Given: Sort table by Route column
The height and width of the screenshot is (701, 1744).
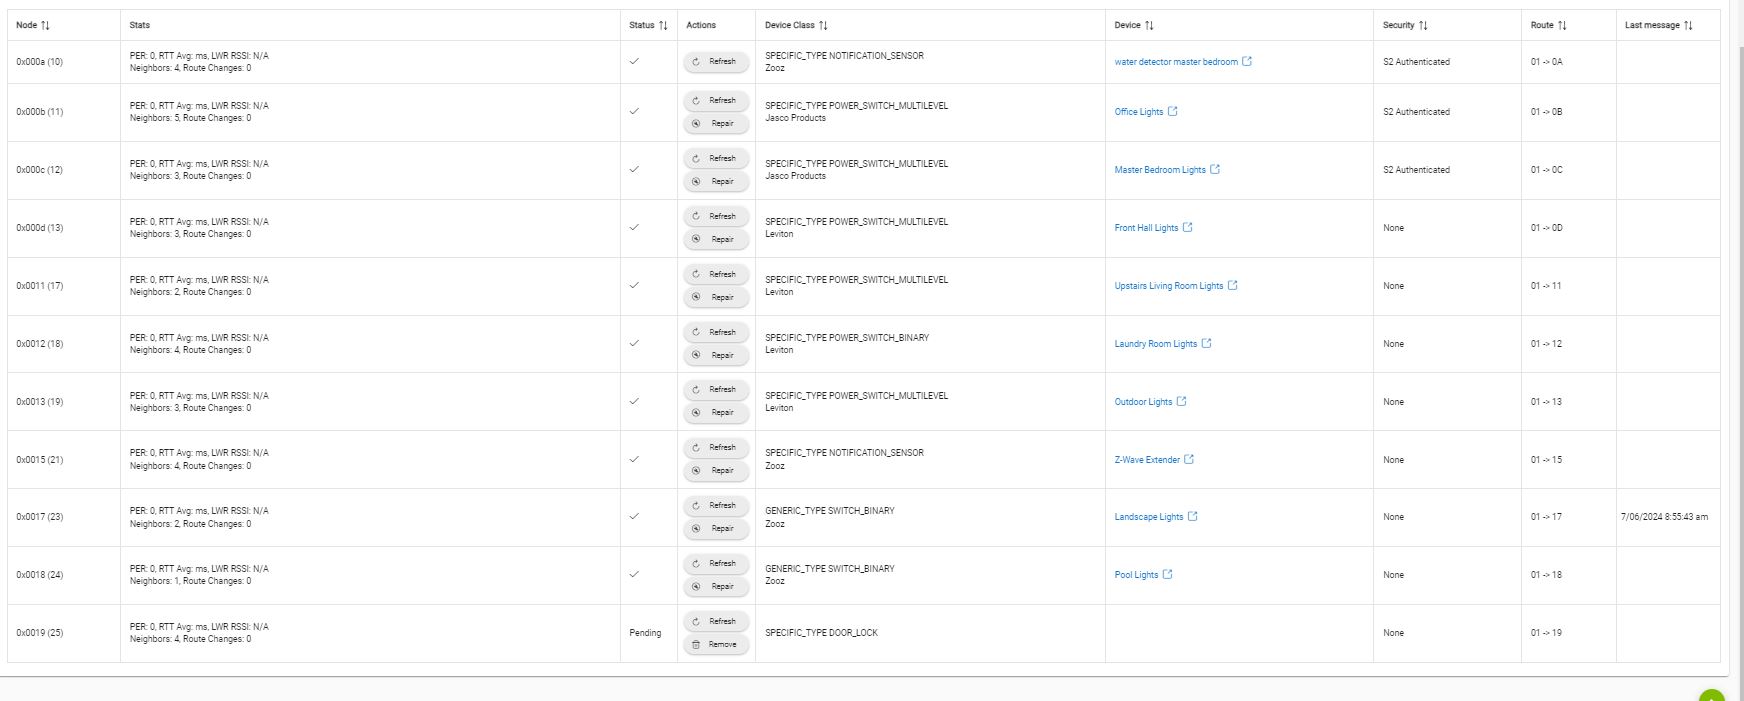Looking at the screenshot, I should [x=1562, y=25].
